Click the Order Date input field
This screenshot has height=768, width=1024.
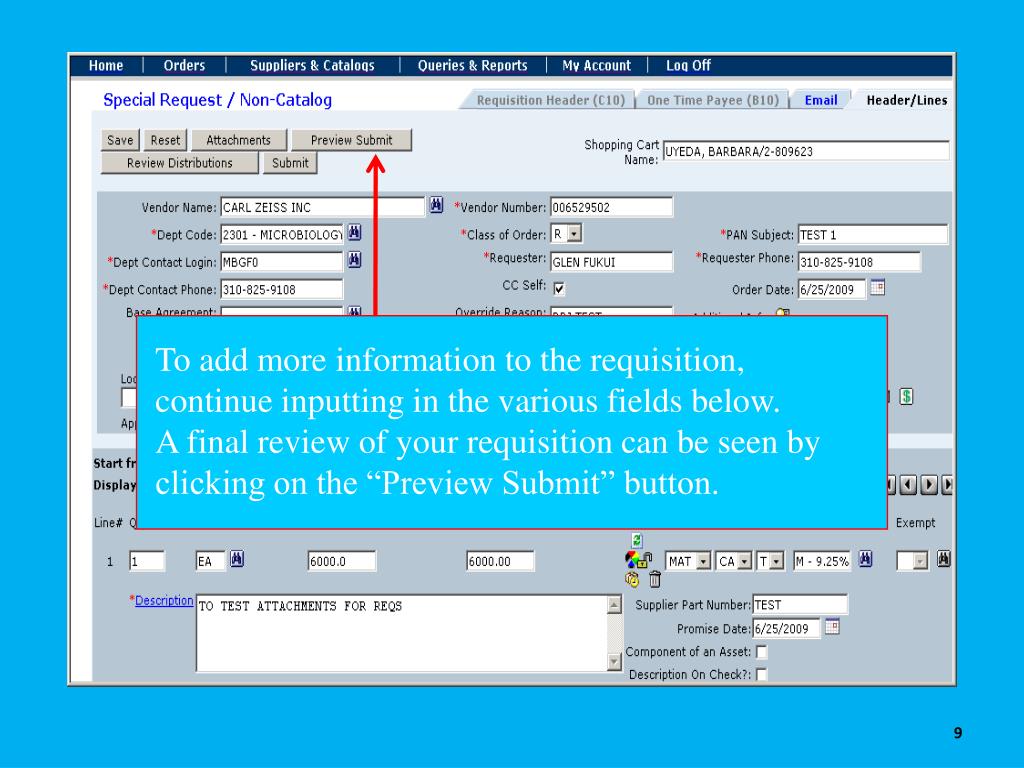click(x=832, y=289)
